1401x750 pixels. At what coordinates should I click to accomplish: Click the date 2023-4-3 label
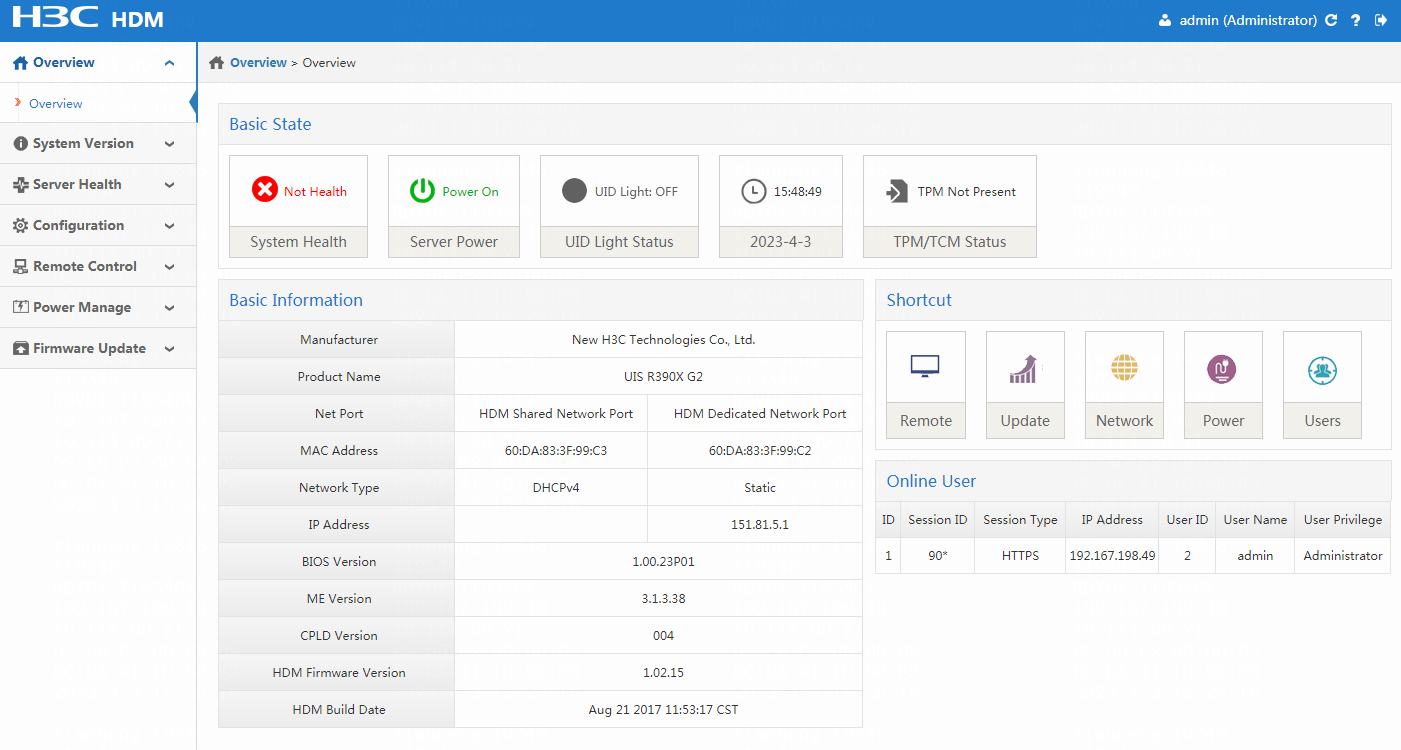point(781,242)
